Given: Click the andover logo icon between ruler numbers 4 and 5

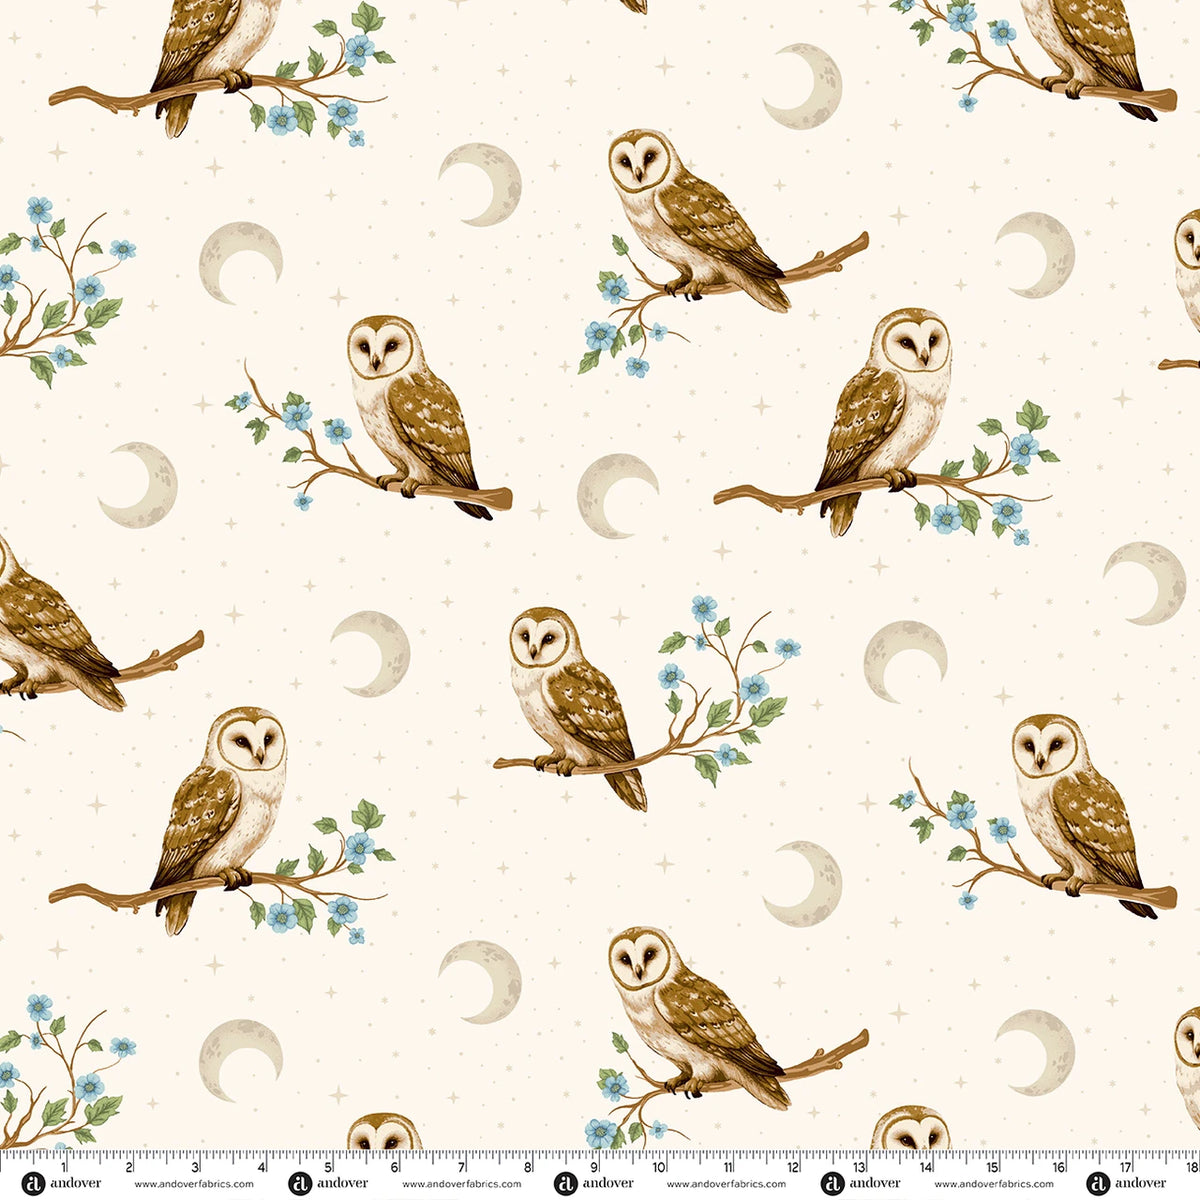Looking at the screenshot, I should tap(299, 1183).
